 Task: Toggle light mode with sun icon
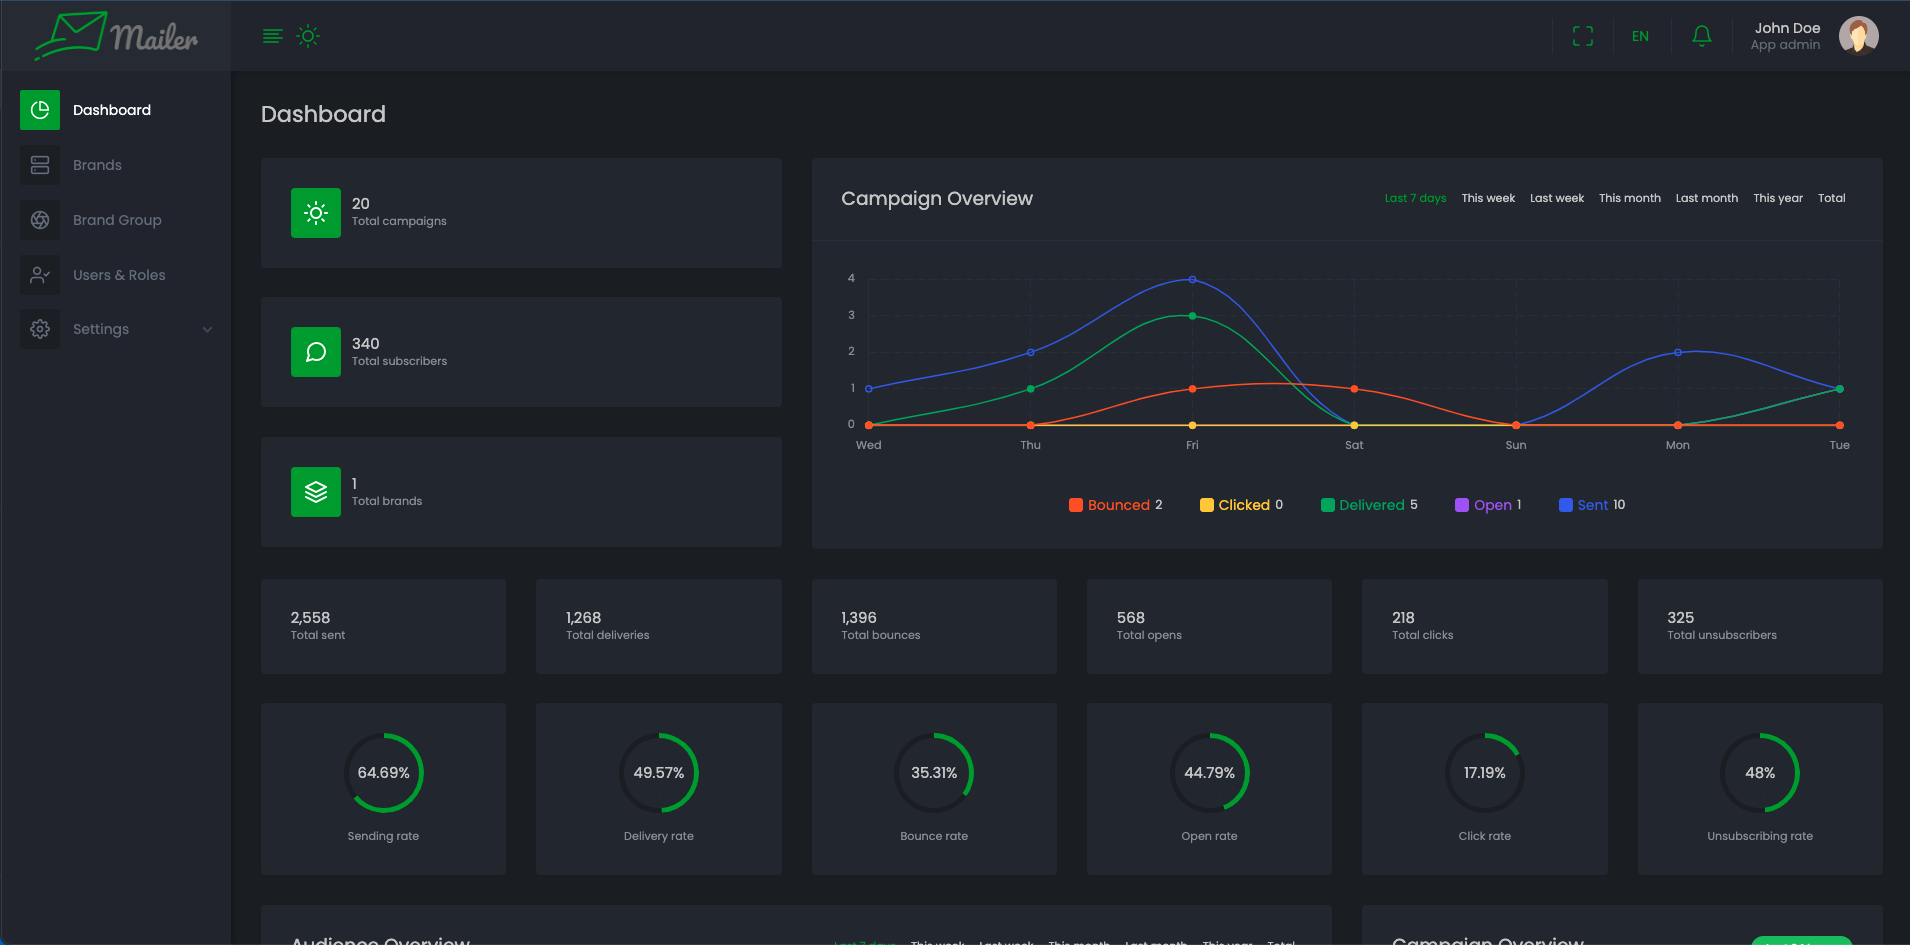point(308,37)
